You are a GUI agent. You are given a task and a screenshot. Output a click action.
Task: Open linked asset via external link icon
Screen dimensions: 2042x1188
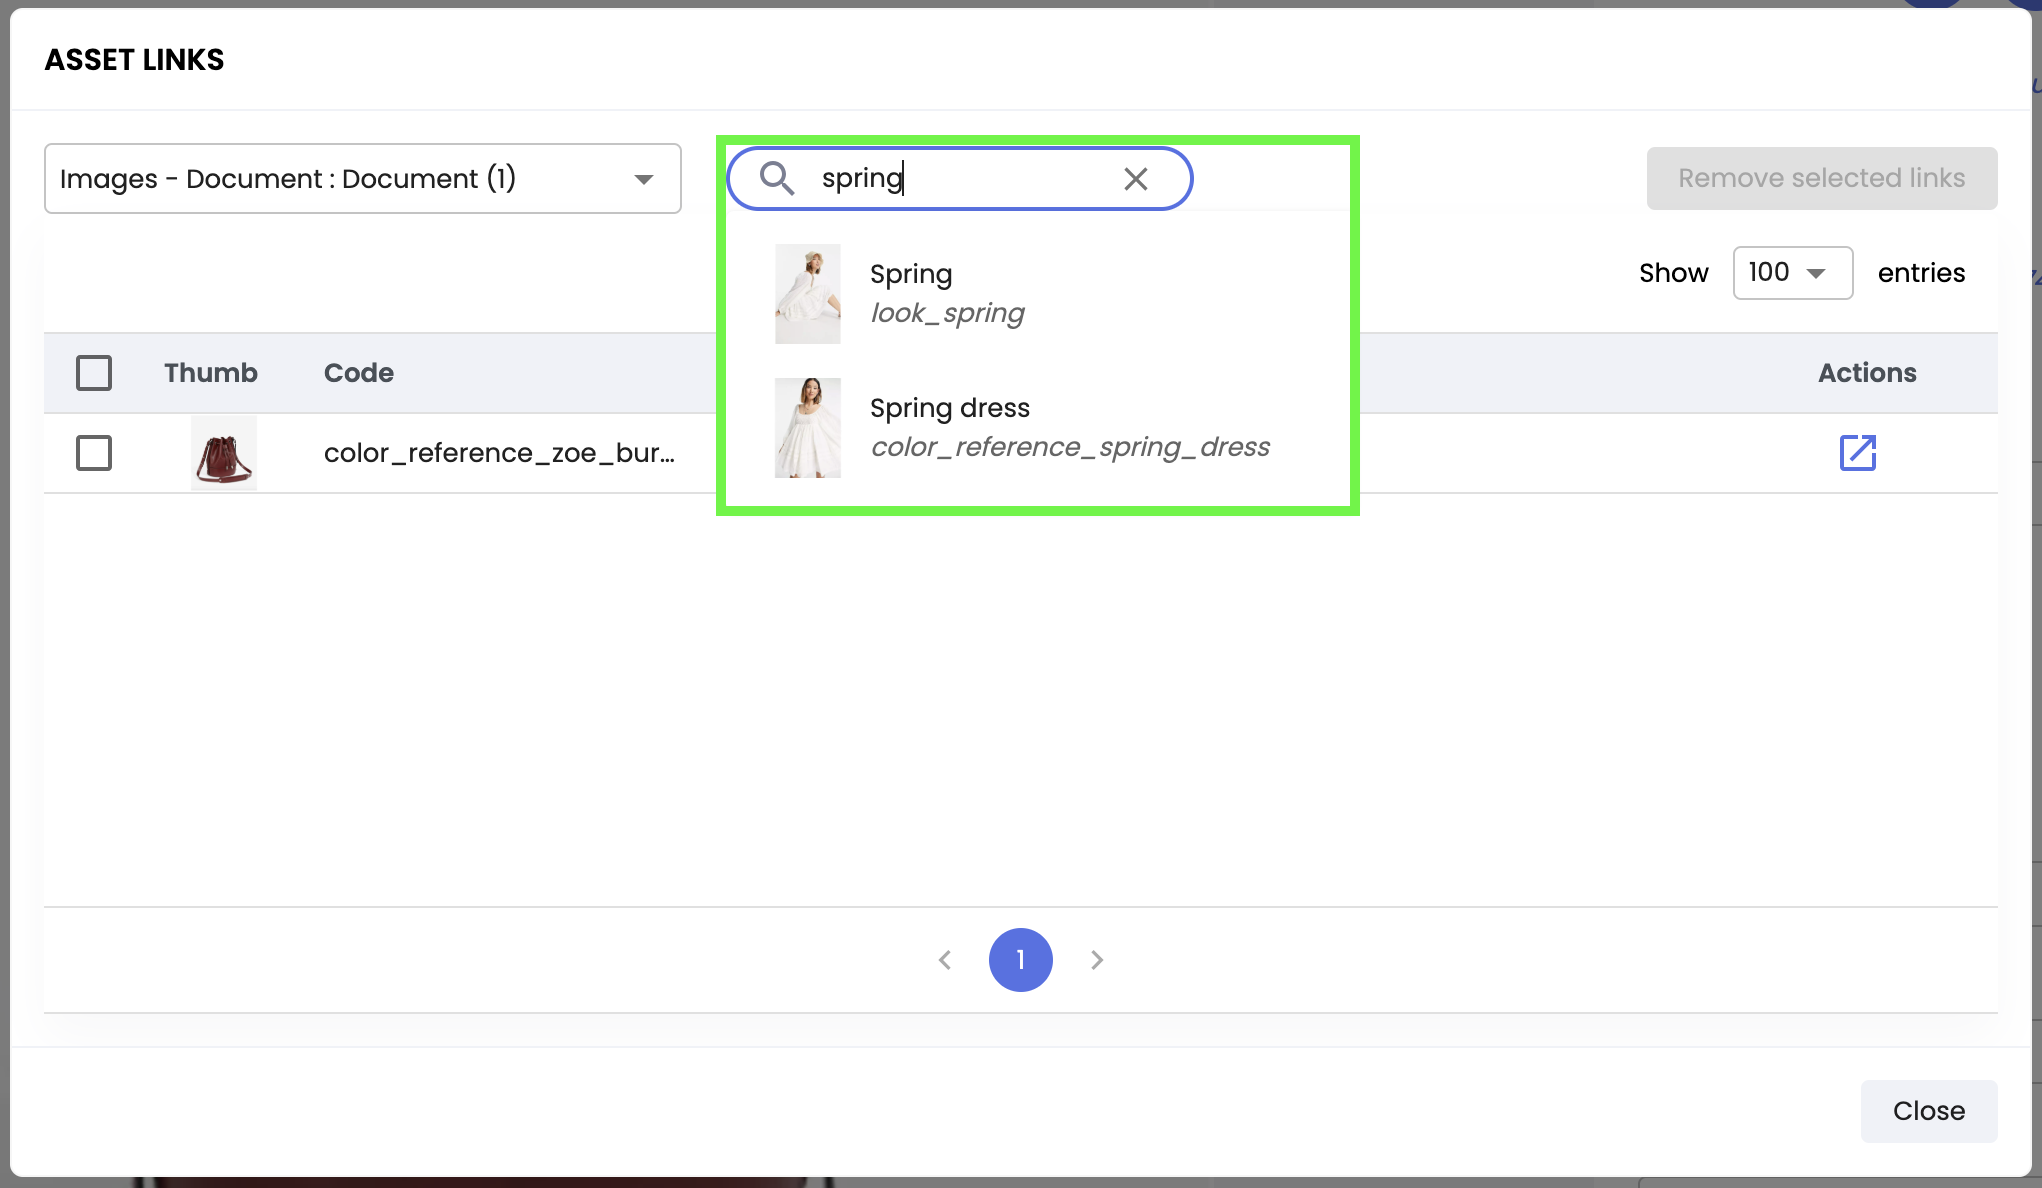1857,452
